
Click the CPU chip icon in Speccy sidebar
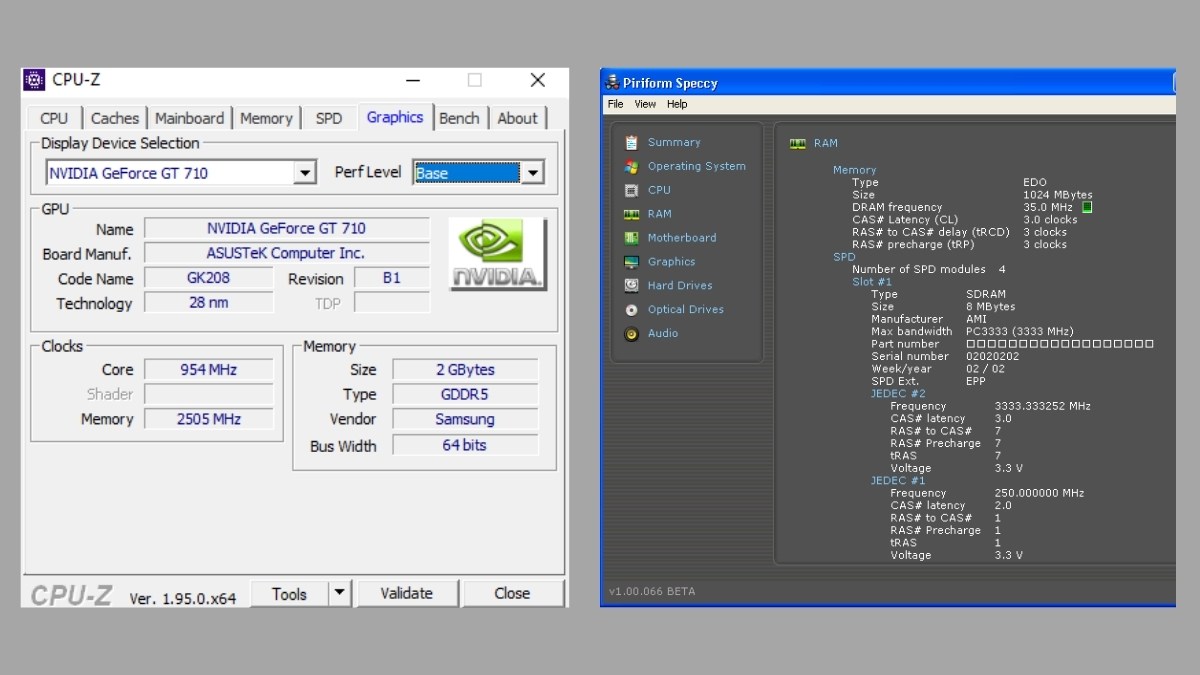pos(631,190)
